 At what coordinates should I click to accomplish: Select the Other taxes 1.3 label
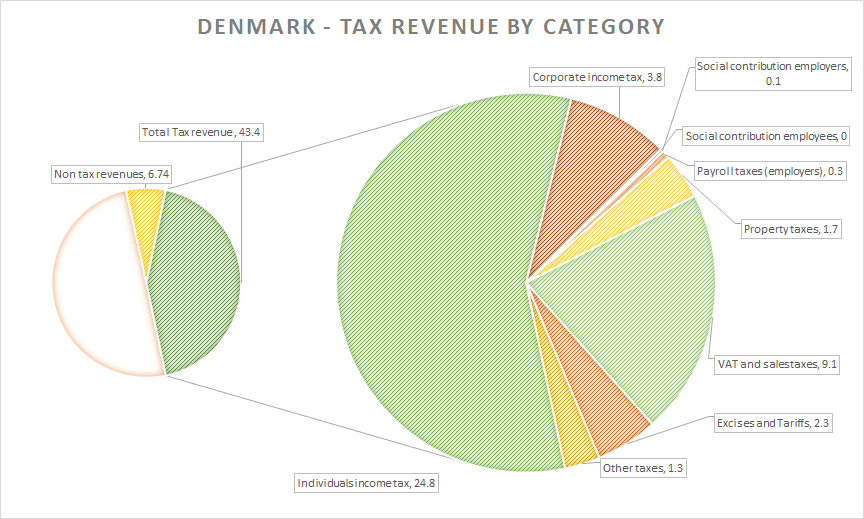point(645,467)
